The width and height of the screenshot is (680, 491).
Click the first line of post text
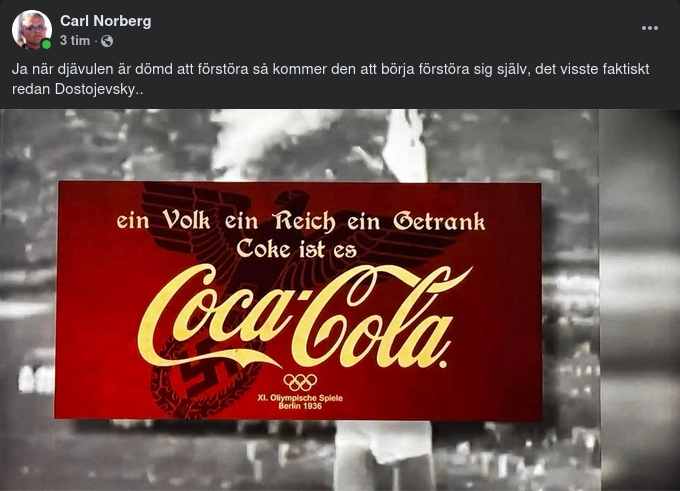click(x=330, y=69)
